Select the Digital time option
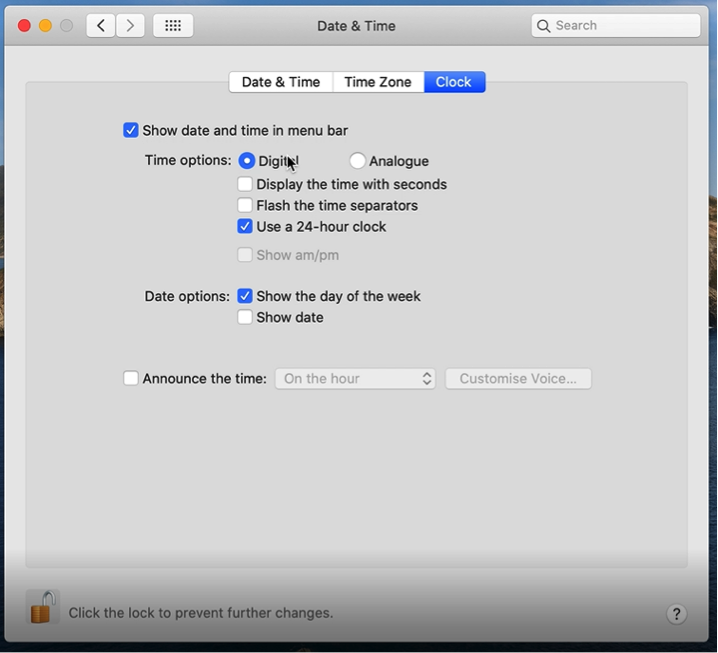 point(247,161)
